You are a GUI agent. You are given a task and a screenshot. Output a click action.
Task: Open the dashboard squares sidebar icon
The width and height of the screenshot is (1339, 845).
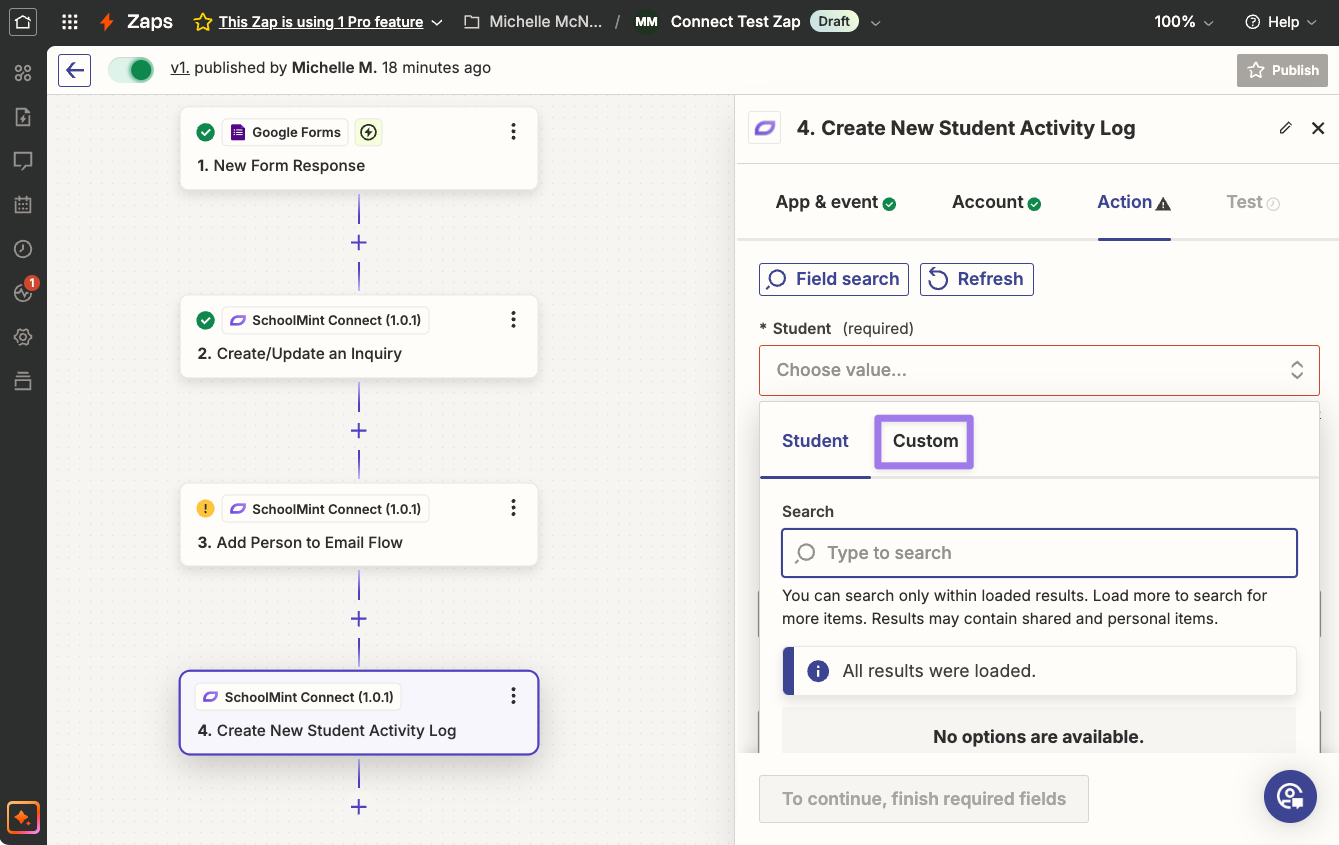23,73
